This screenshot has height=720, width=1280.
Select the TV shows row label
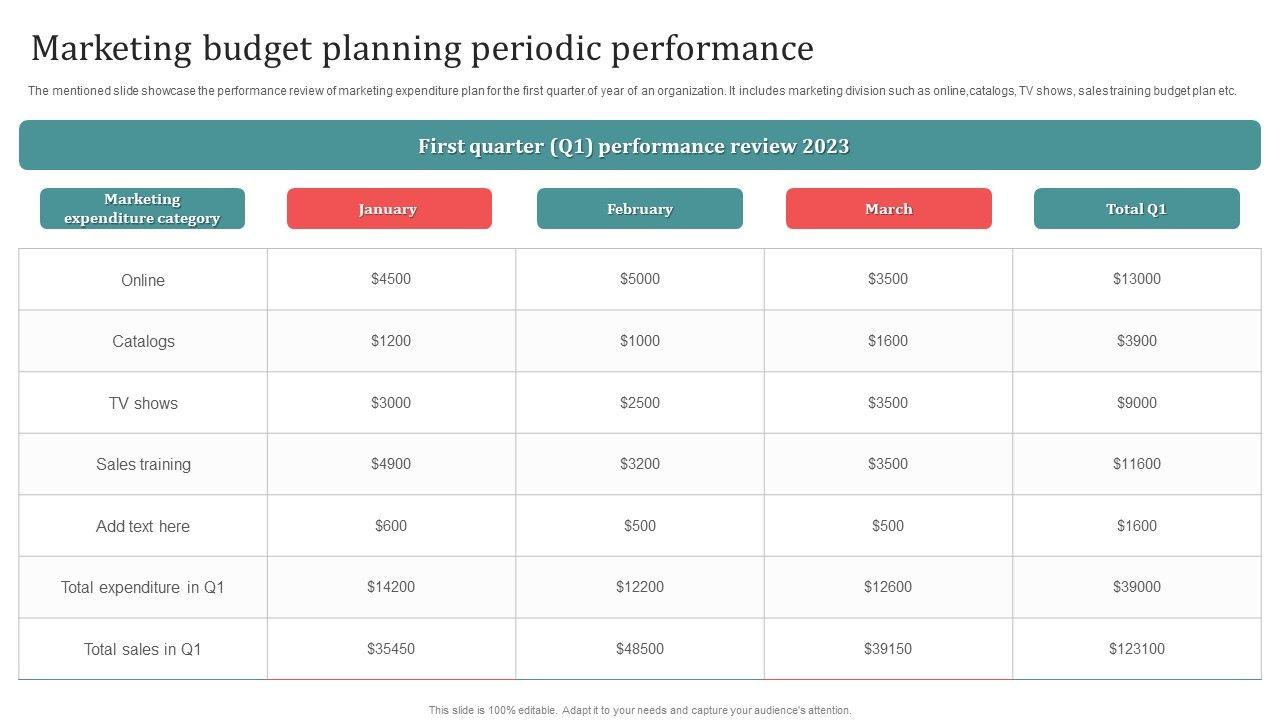click(x=143, y=403)
